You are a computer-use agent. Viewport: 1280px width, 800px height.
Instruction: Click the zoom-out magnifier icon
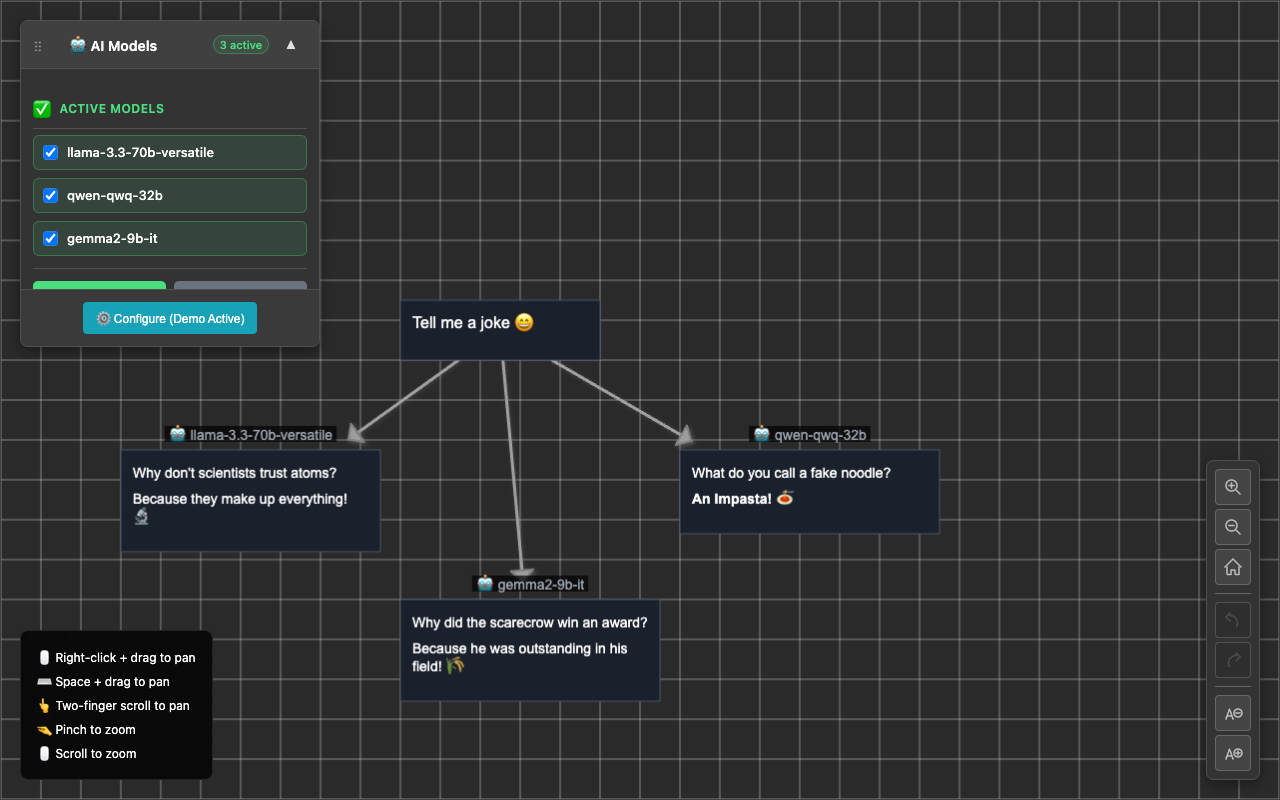(1232, 527)
